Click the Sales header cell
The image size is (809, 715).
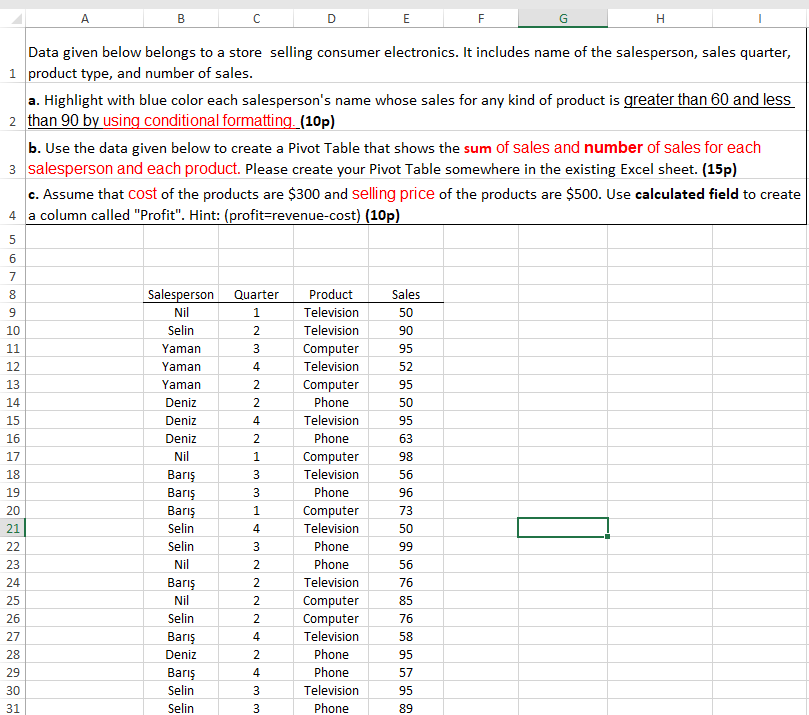tap(406, 294)
